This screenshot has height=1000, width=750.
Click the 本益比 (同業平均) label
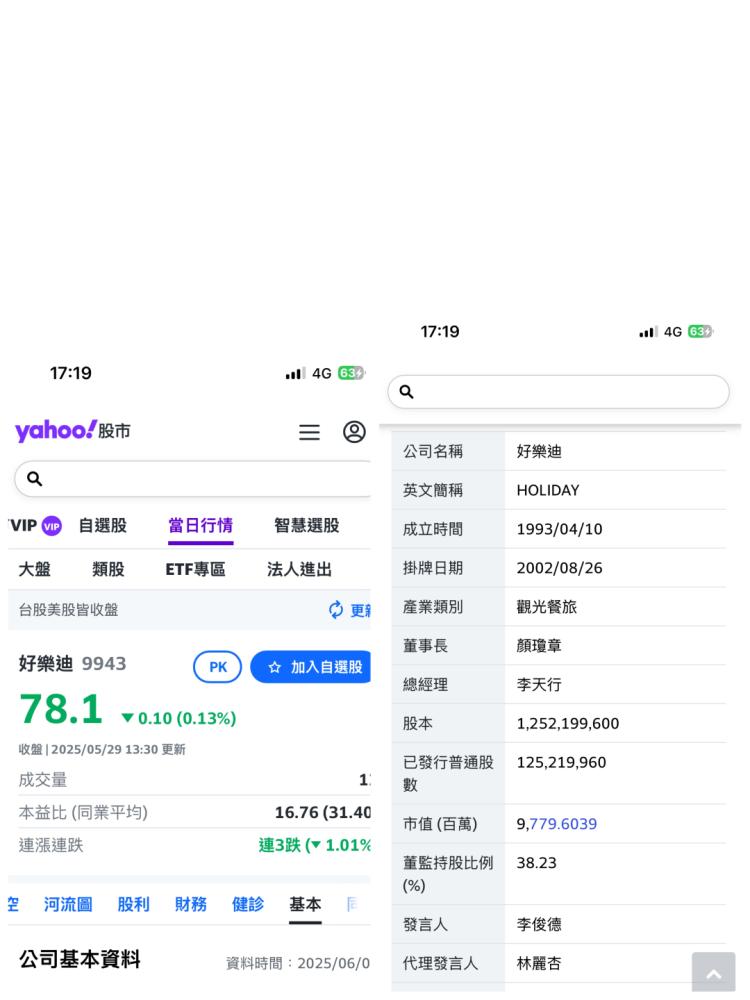pos(83,812)
